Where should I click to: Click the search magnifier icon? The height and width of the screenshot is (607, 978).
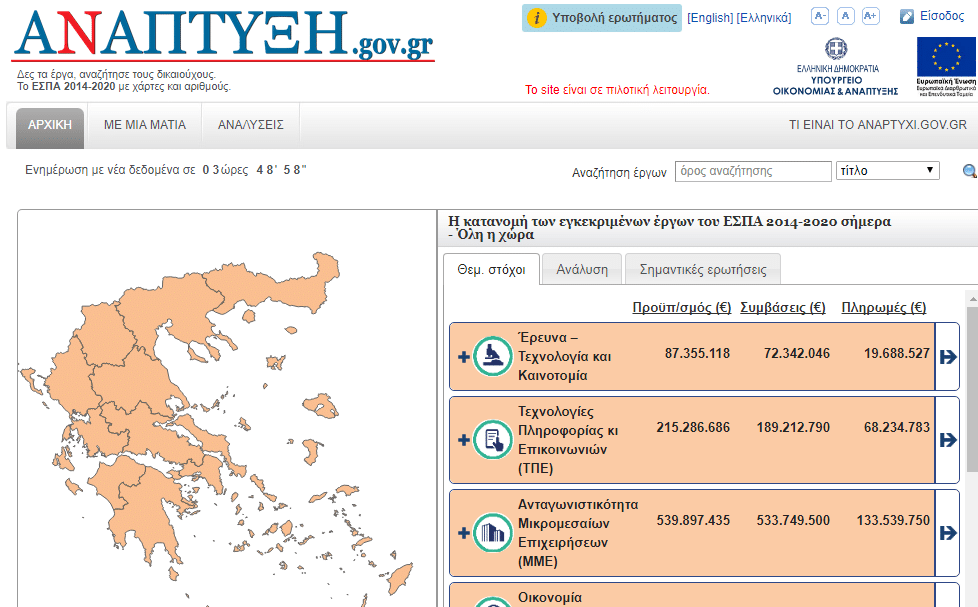(x=970, y=171)
